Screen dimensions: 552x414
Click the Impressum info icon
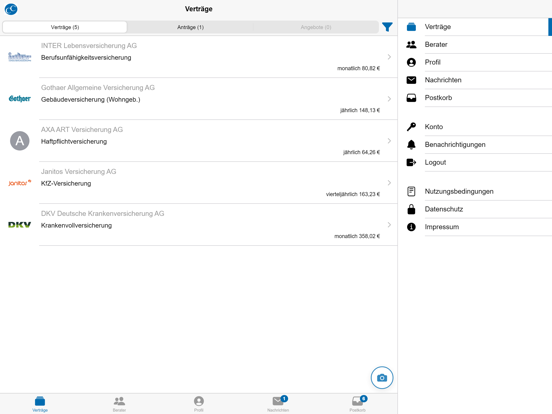(x=411, y=227)
